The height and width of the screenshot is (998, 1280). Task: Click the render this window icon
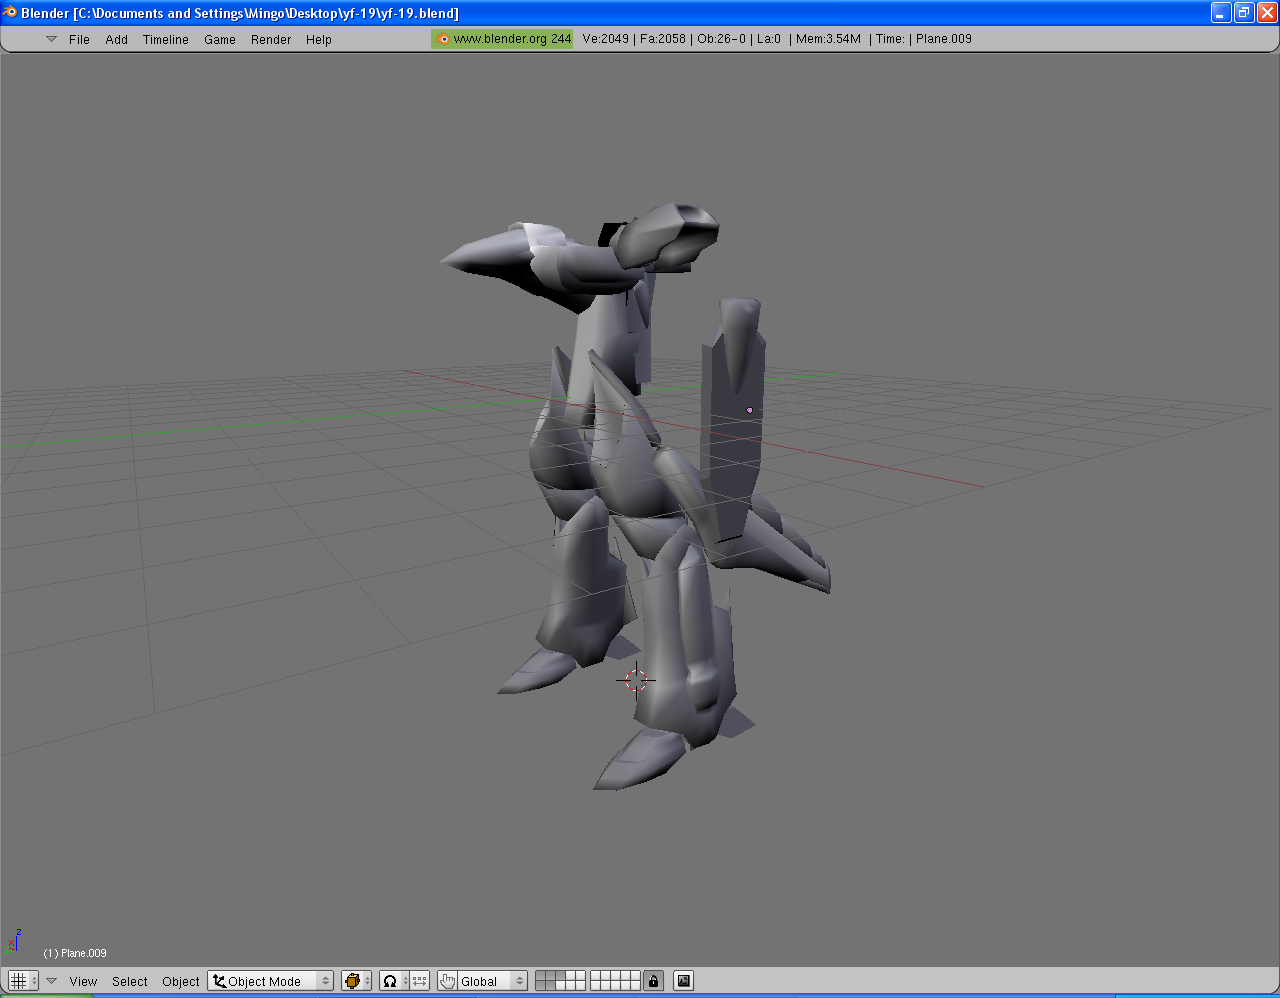coord(683,981)
